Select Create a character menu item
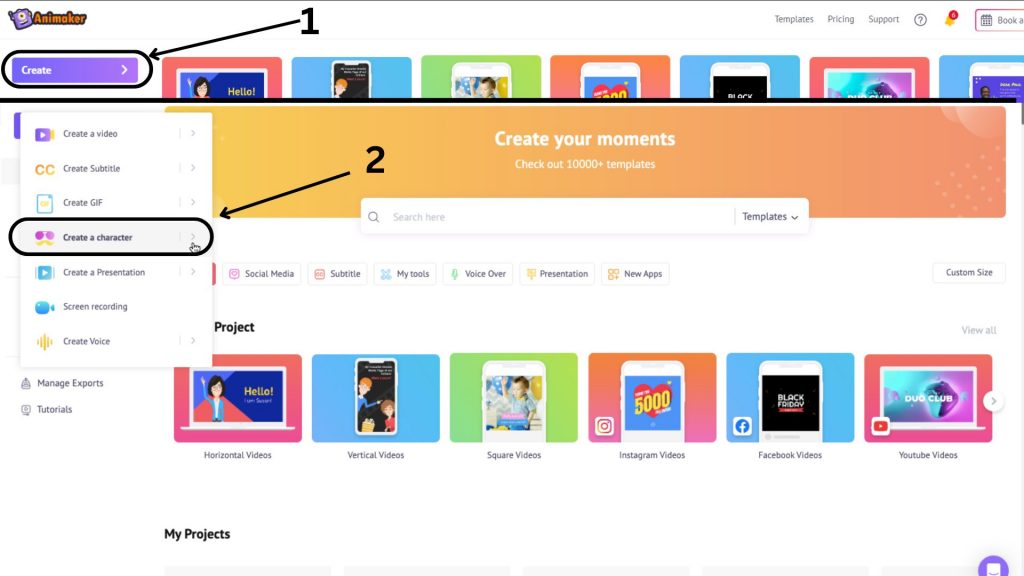Viewport: 1024px width, 576px height. point(111,237)
